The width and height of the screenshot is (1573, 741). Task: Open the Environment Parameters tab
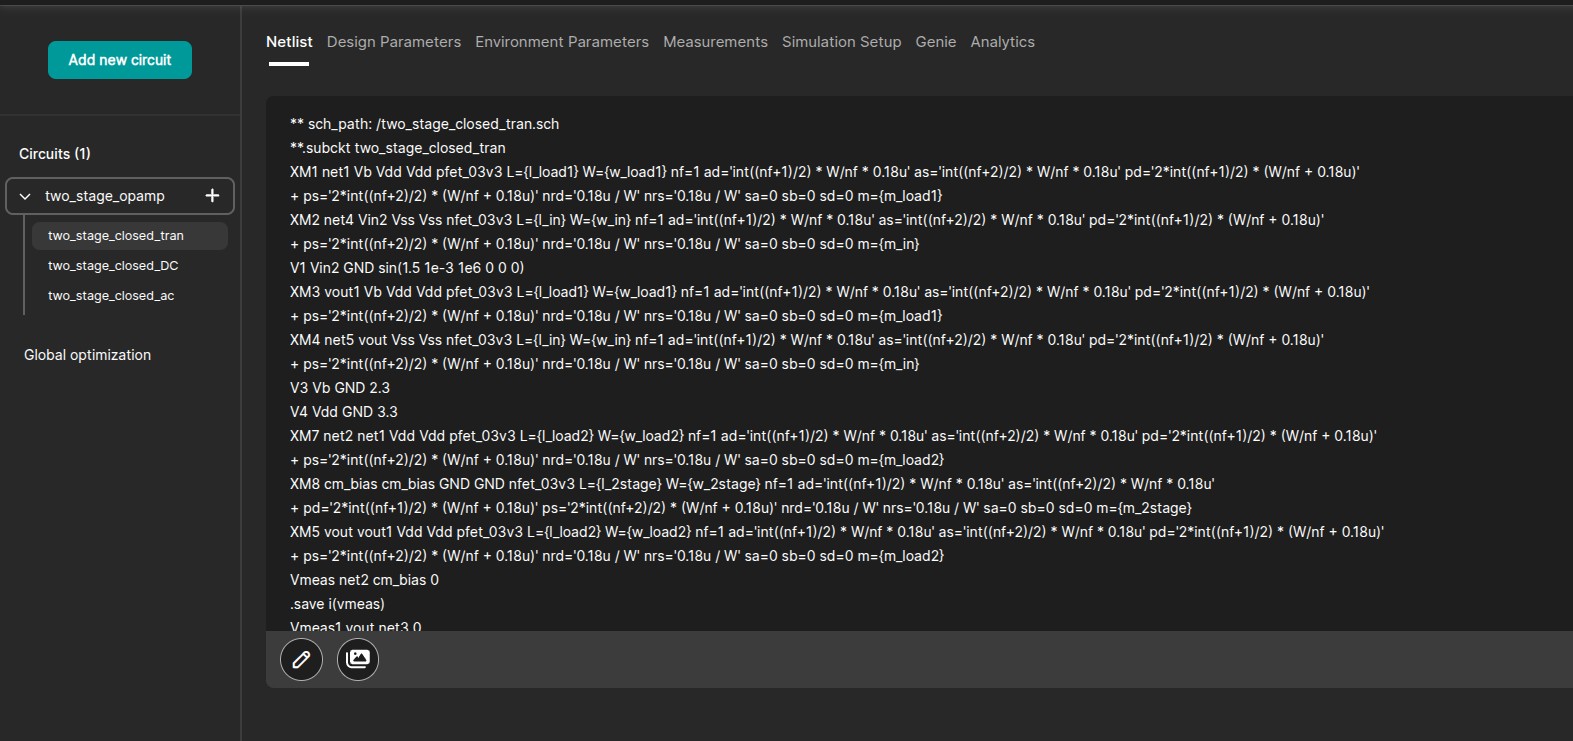tap(562, 42)
